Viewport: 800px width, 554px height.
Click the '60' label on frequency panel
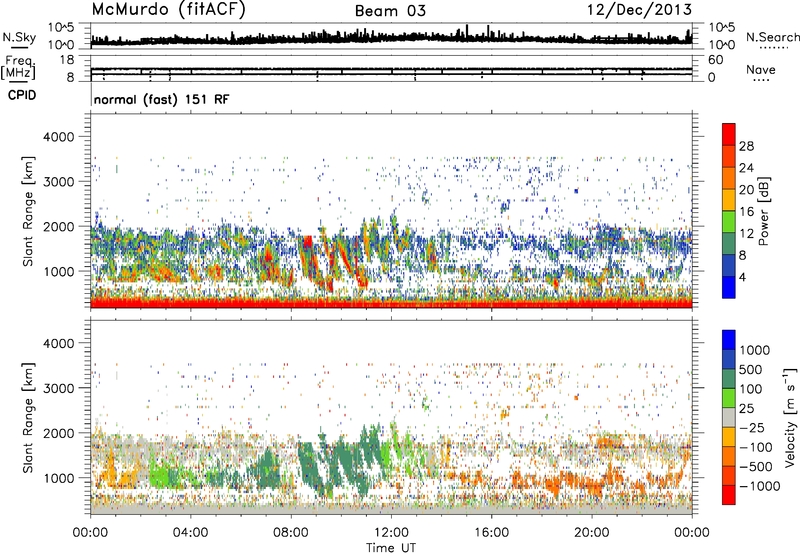click(715, 60)
